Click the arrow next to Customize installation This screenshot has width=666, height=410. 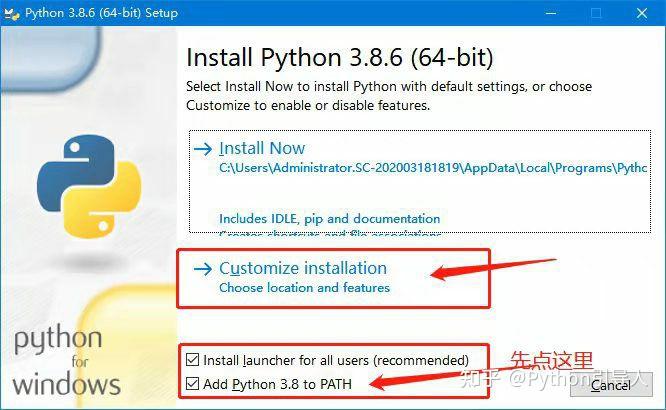click(x=203, y=268)
